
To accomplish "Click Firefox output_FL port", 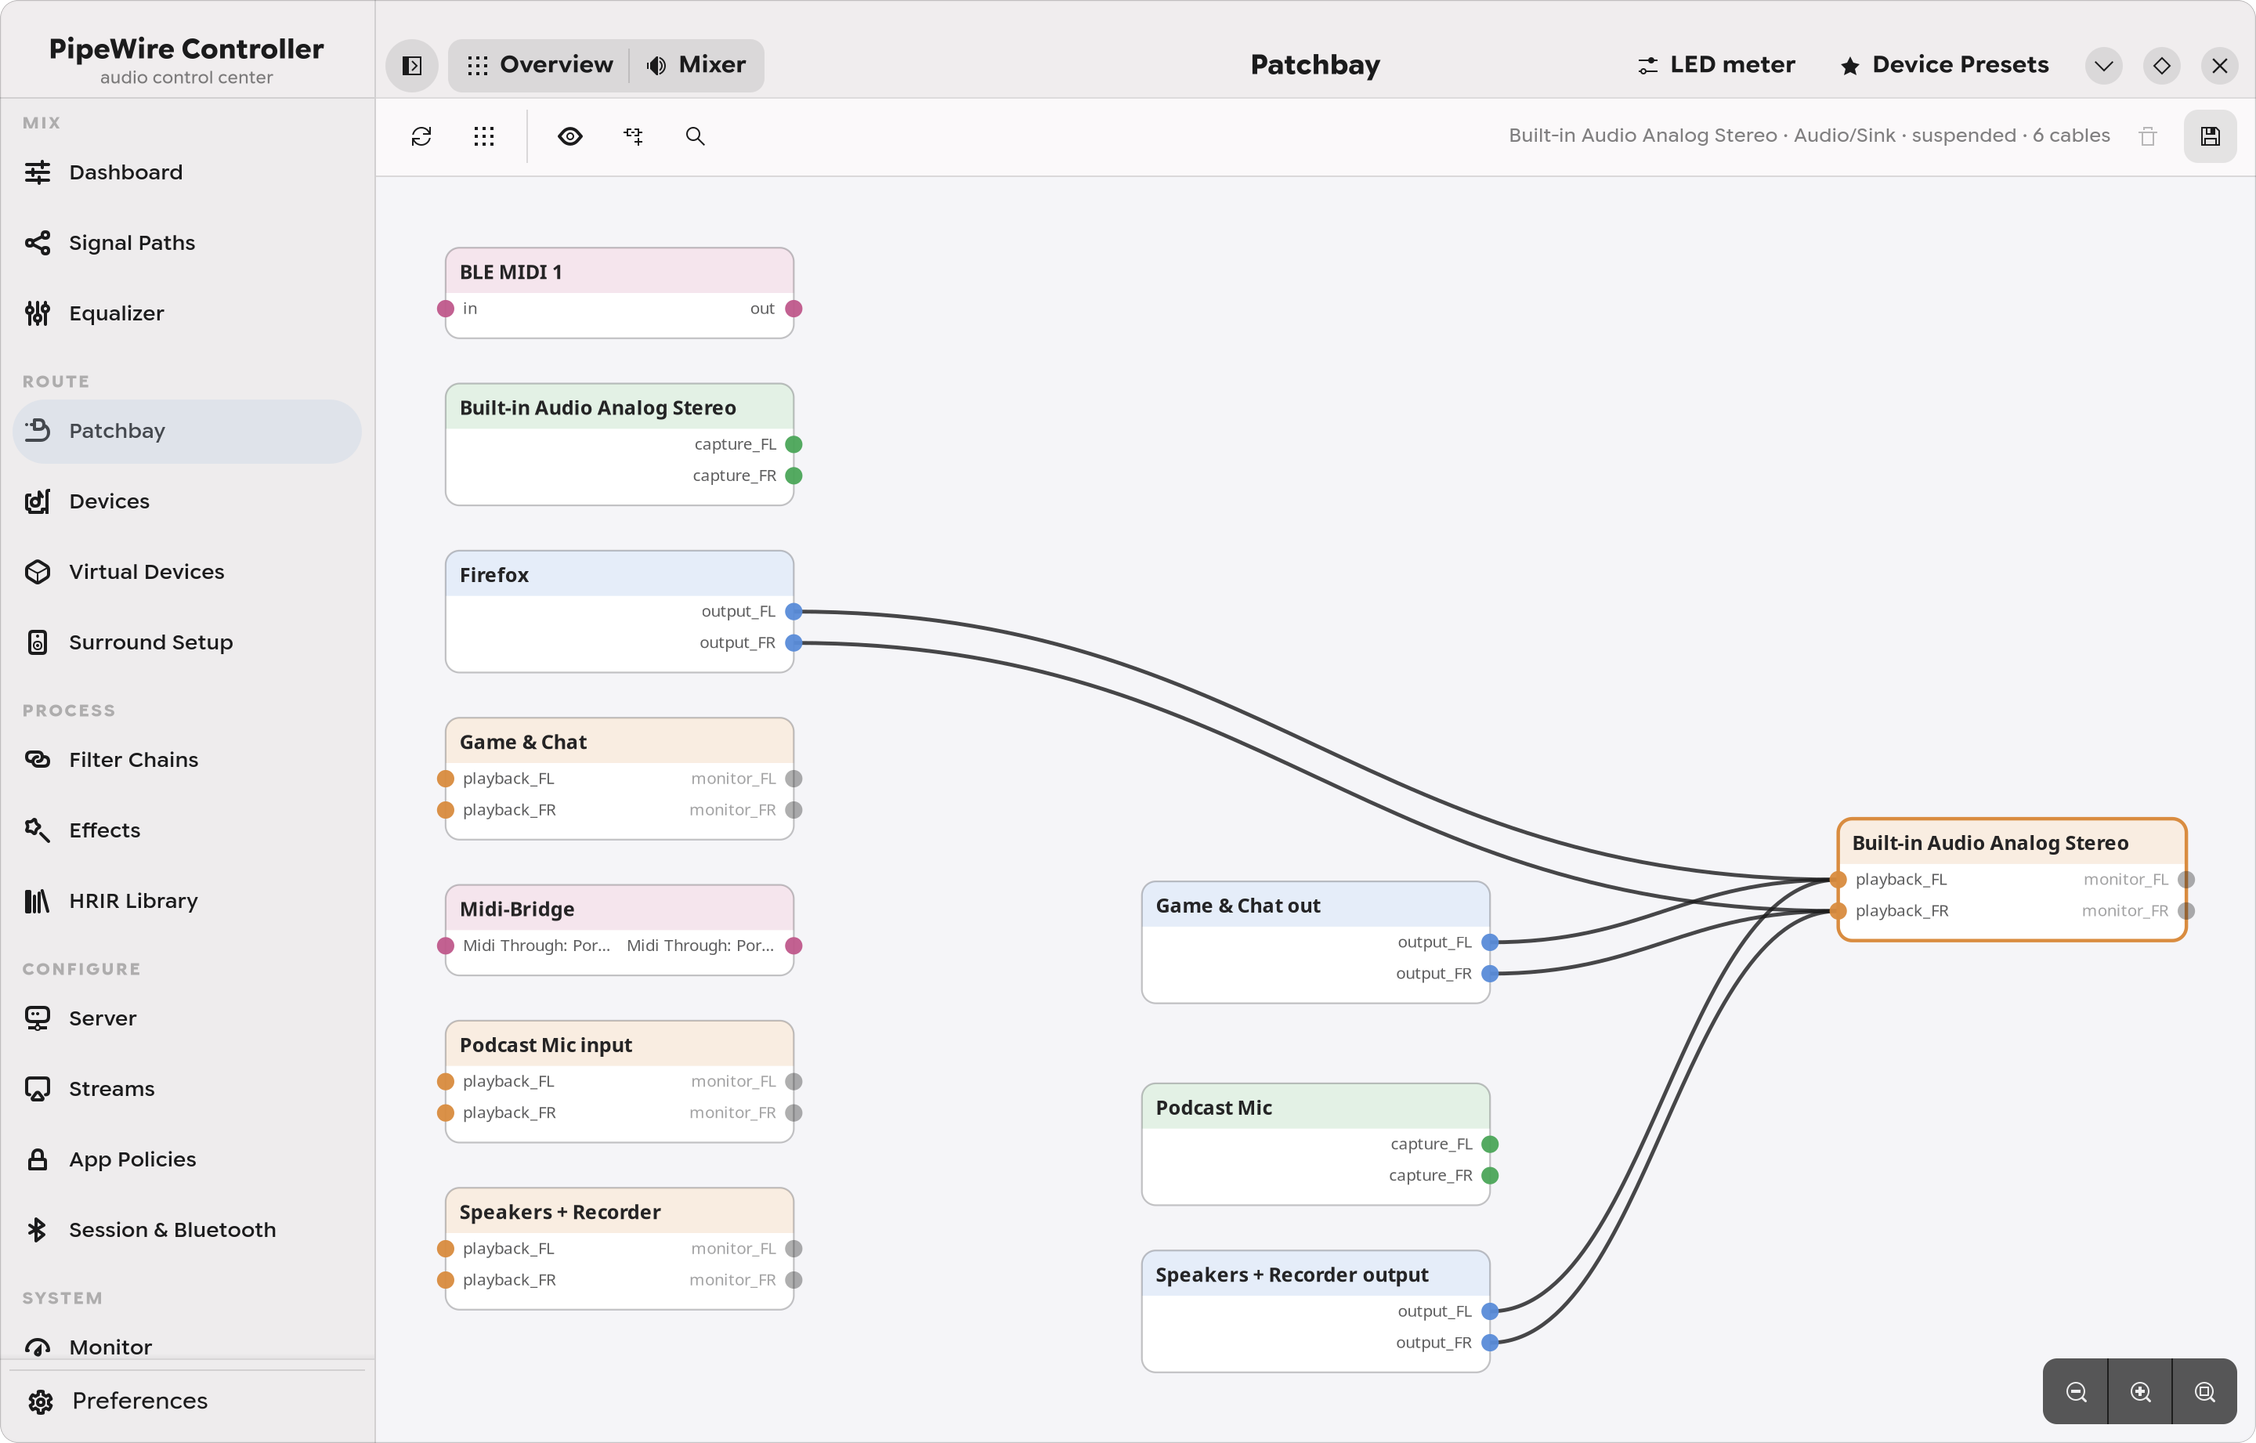I will click(793, 611).
